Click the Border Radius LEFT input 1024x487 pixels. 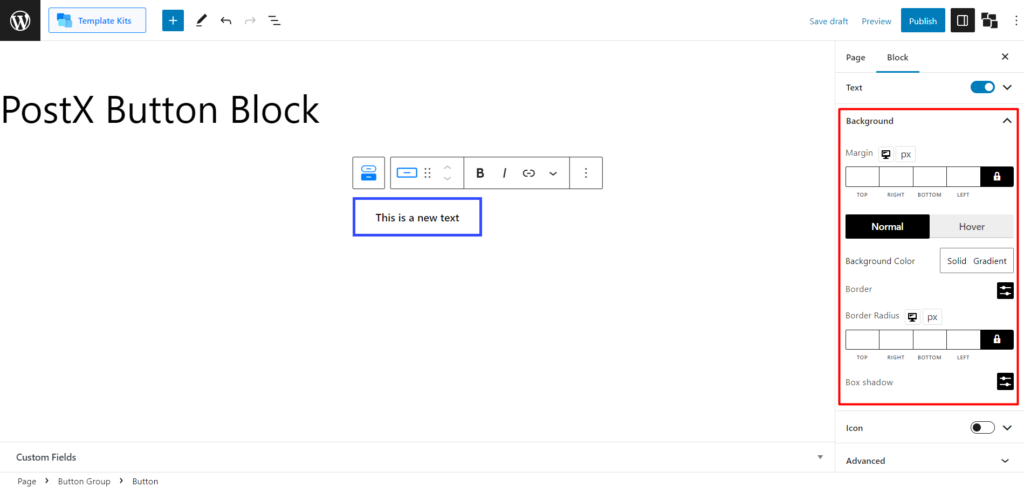(963, 339)
